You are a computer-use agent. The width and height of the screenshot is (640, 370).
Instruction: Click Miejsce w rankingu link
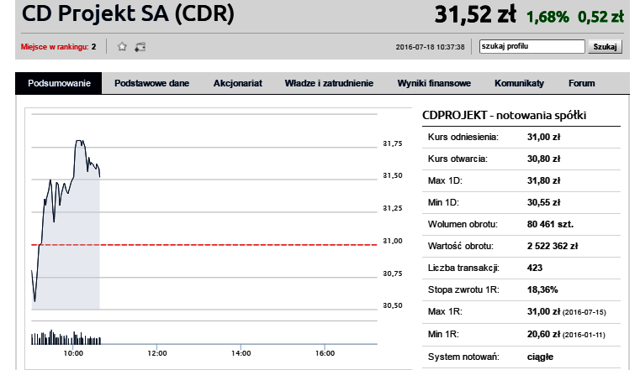coord(55,47)
